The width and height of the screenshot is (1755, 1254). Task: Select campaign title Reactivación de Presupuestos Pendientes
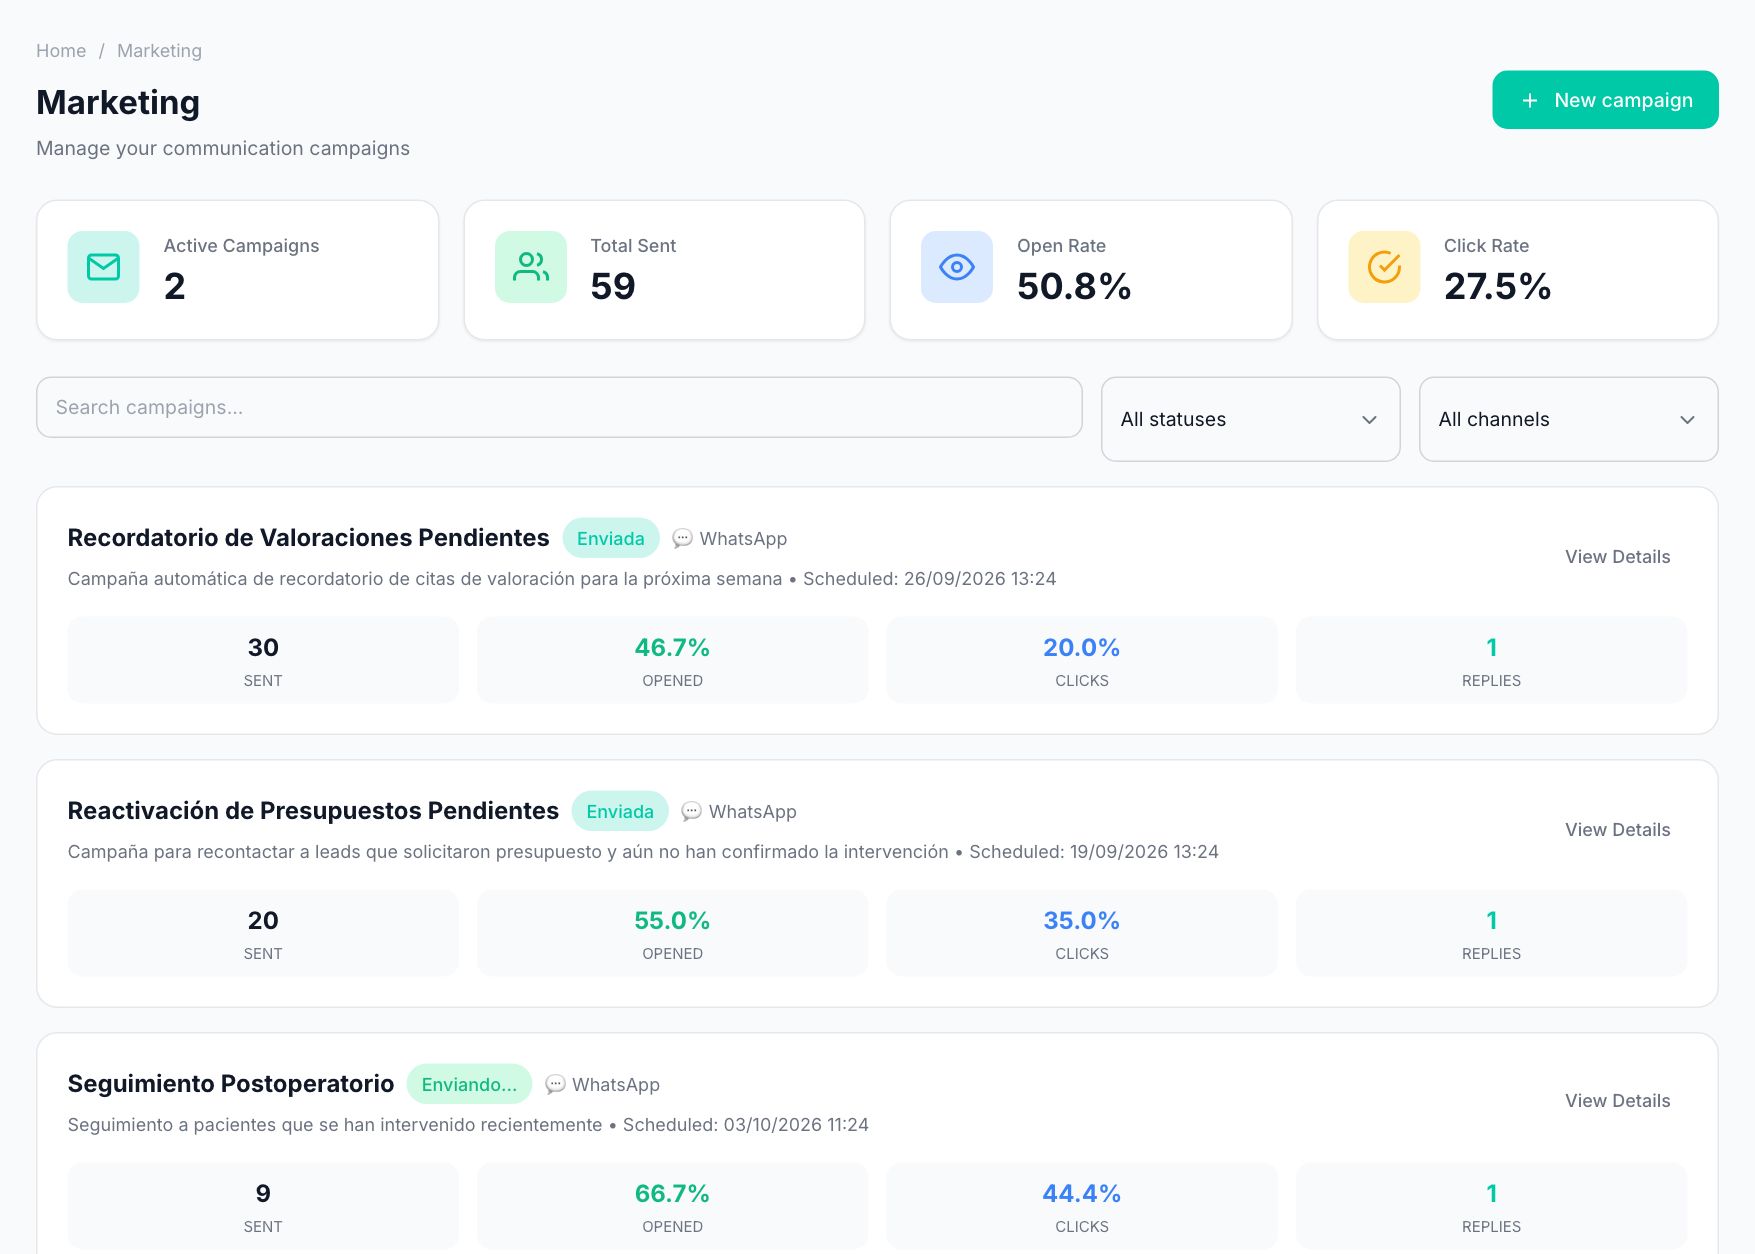coord(313,811)
